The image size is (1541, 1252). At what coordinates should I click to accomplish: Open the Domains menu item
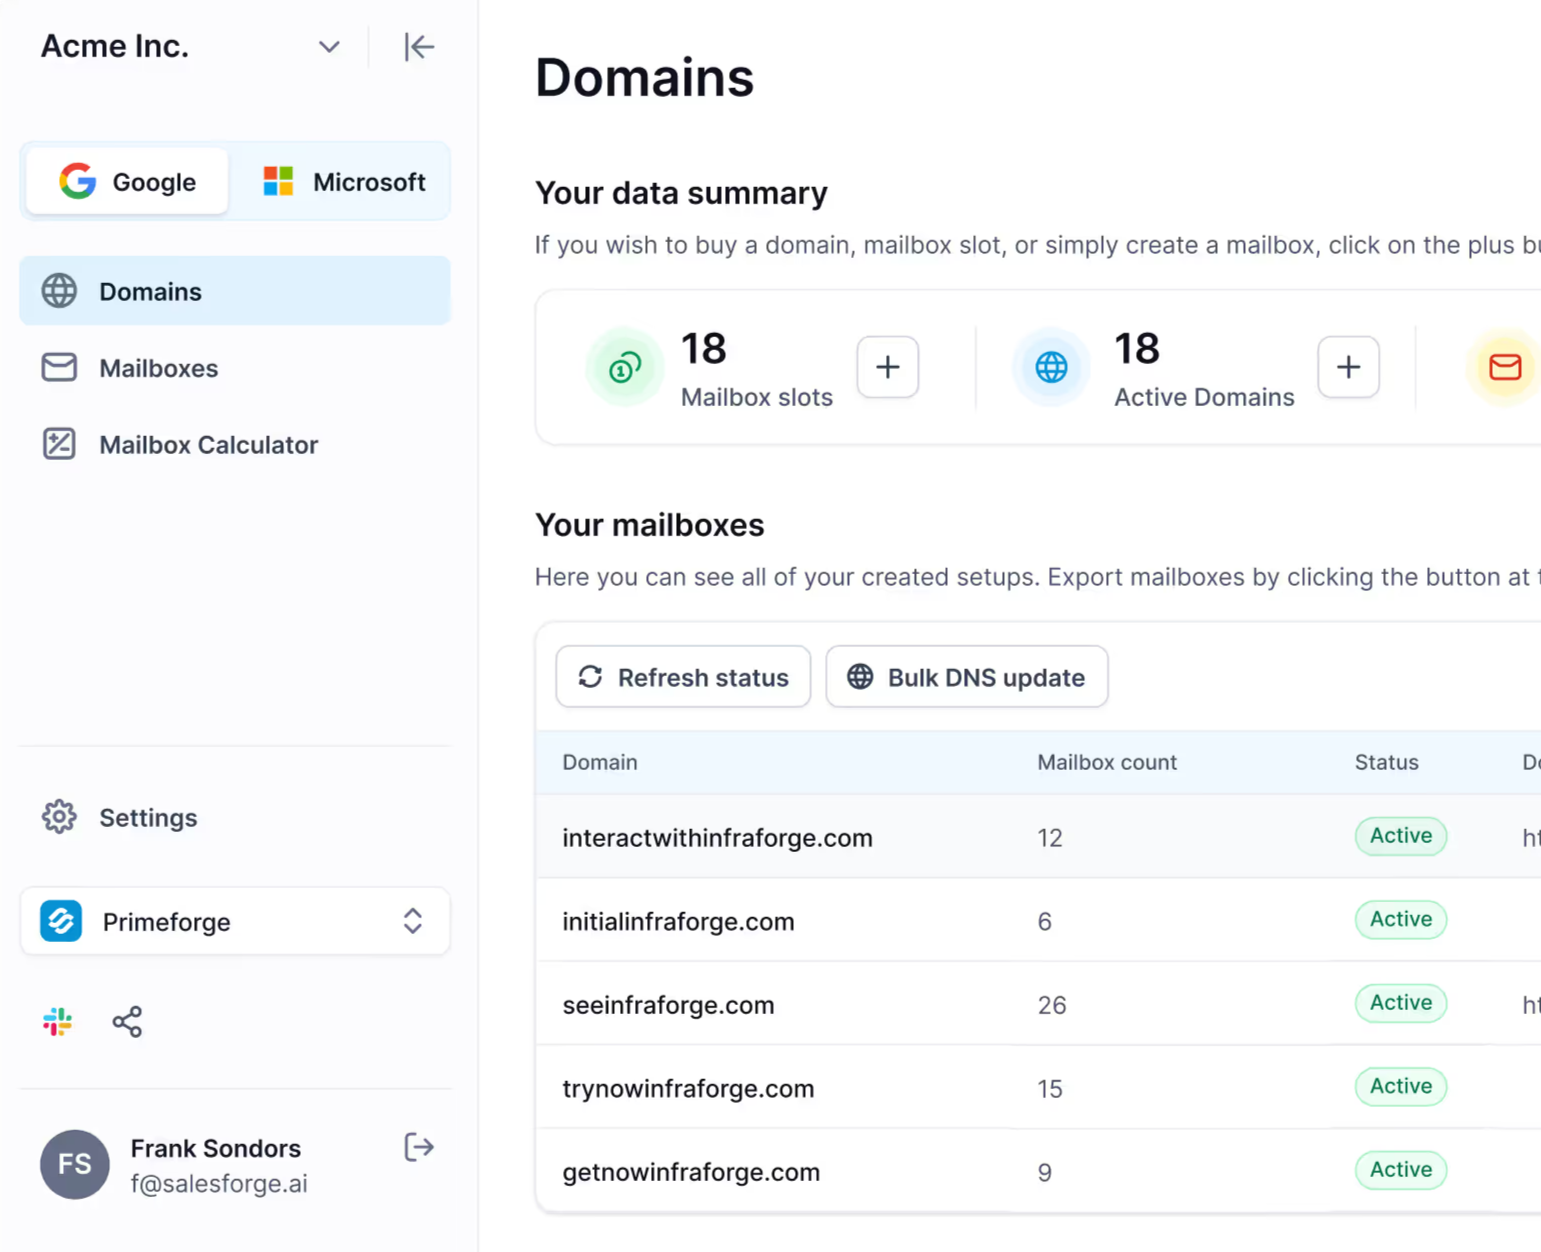pos(235,291)
